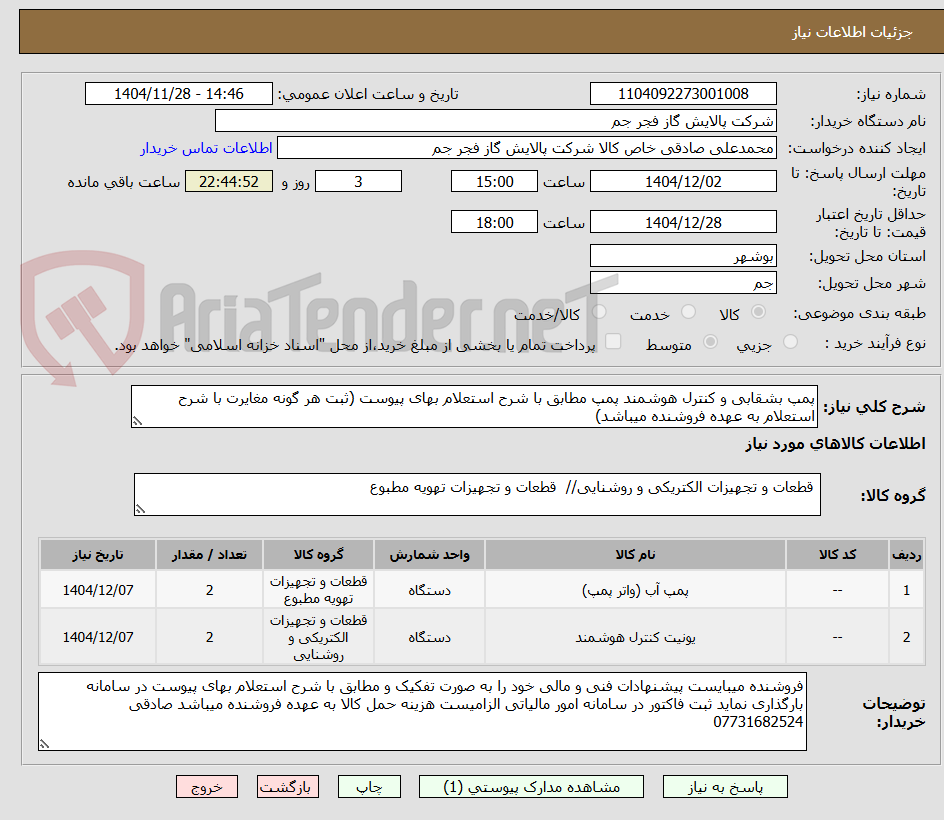
Task: Click 'واحد شمارش' column header
Action: point(429,554)
